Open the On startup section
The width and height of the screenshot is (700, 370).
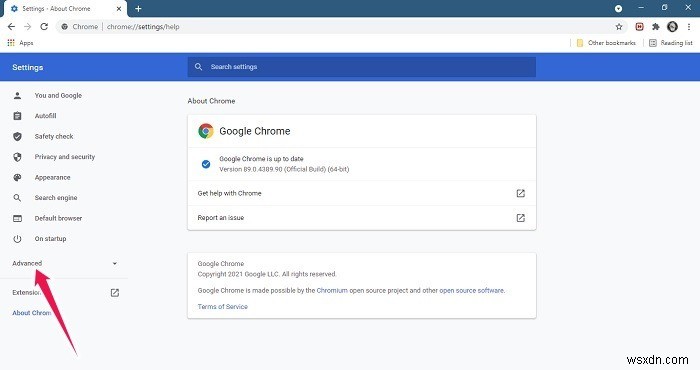(x=50, y=239)
